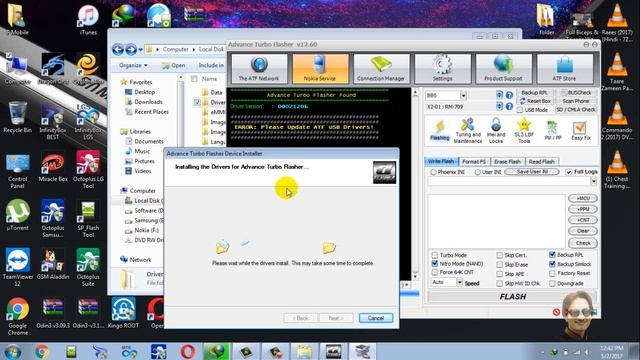
Task: Open the PM / PP tool
Action: click(x=553, y=131)
